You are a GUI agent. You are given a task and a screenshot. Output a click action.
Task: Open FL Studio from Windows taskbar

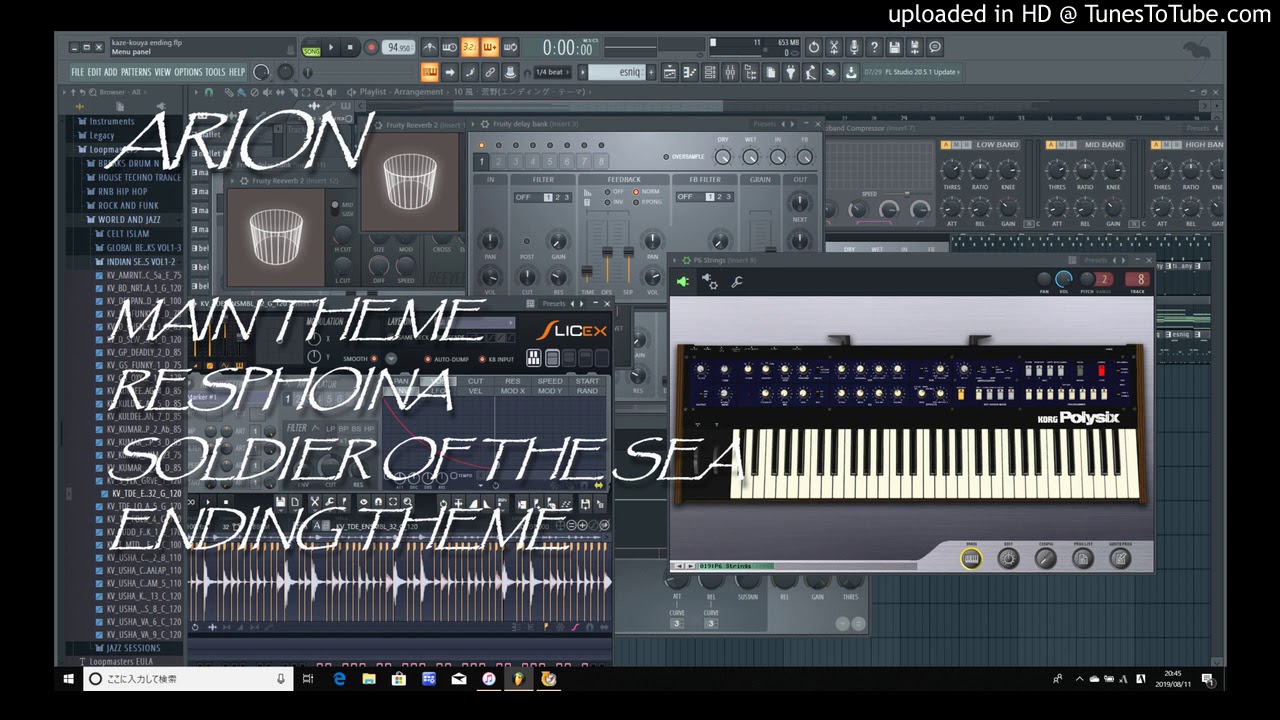tap(518, 679)
